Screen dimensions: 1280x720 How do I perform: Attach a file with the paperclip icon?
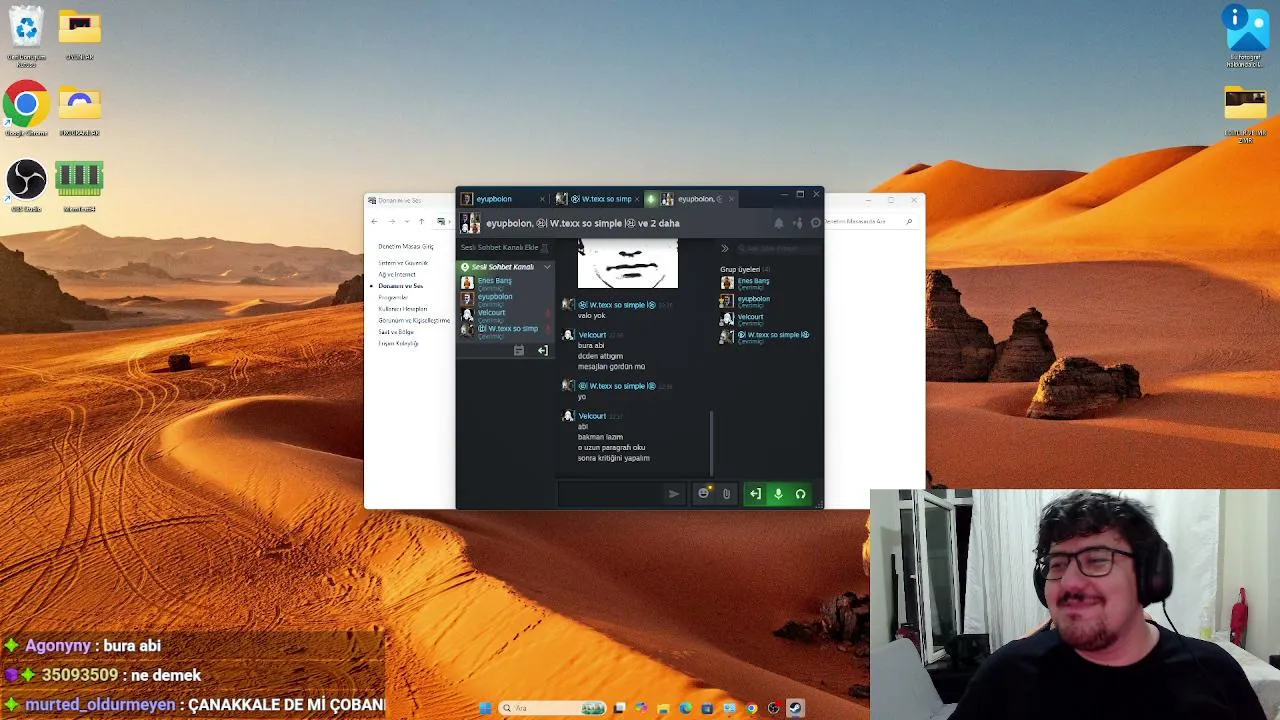(726, 494)
